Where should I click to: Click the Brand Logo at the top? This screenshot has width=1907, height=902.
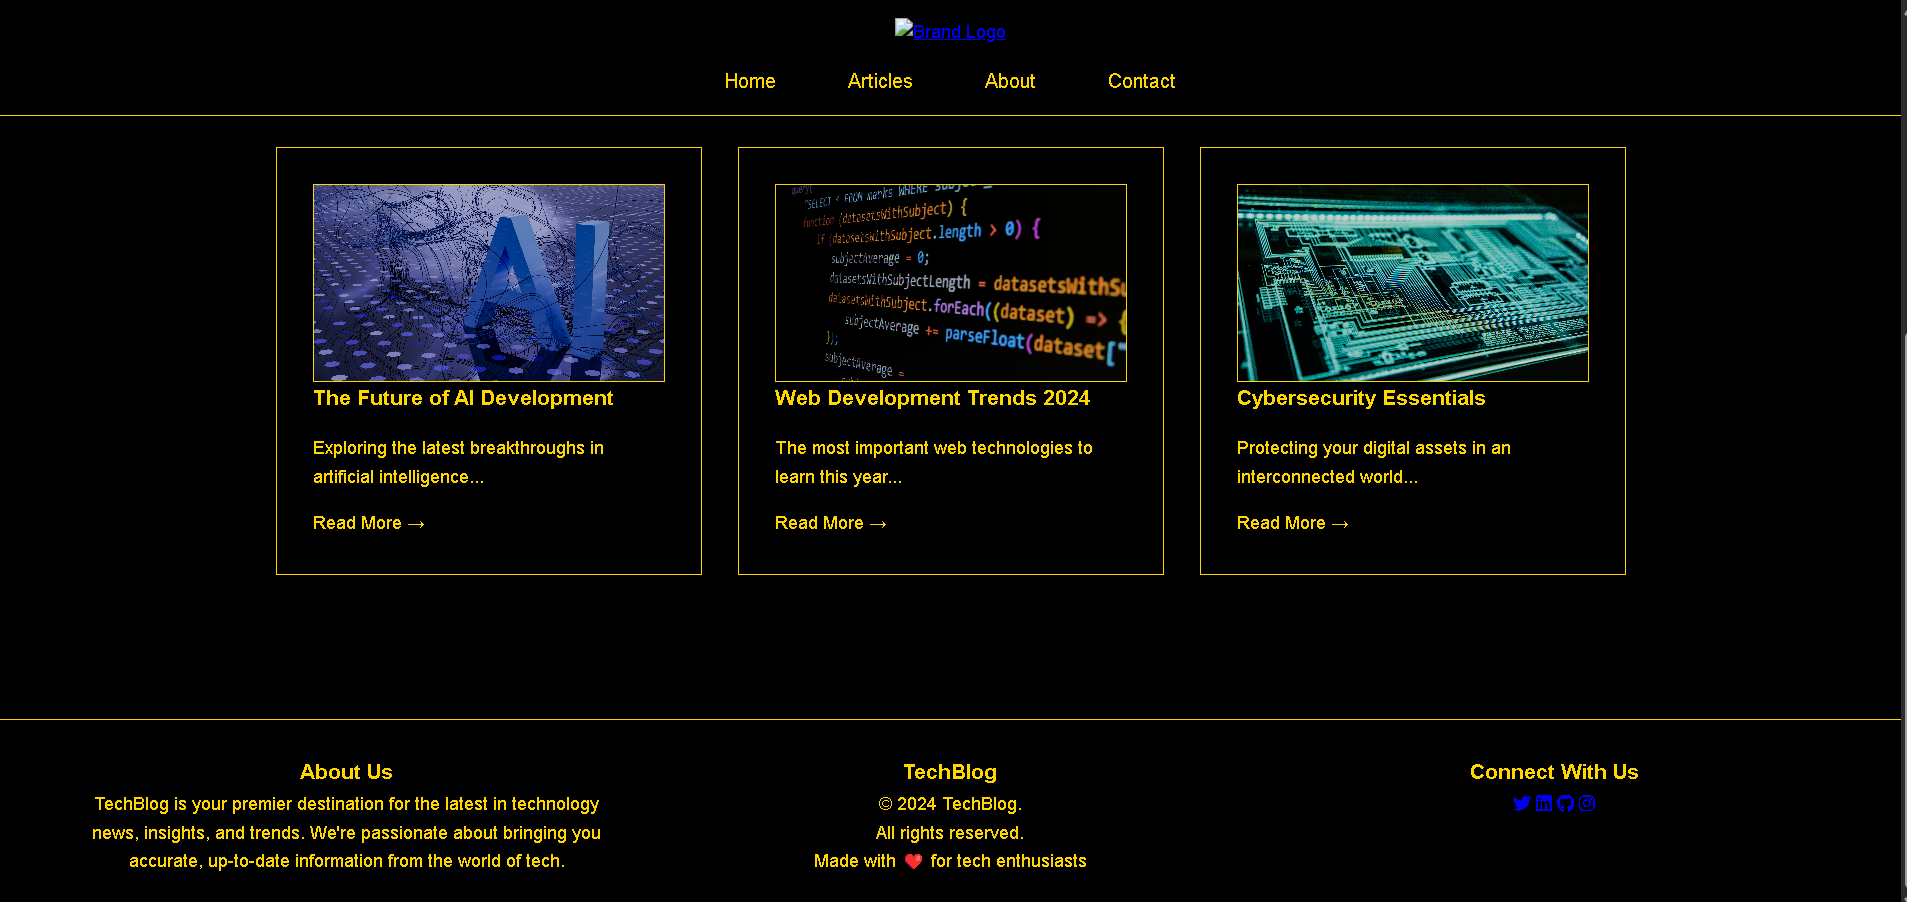[x=949, y=31]
